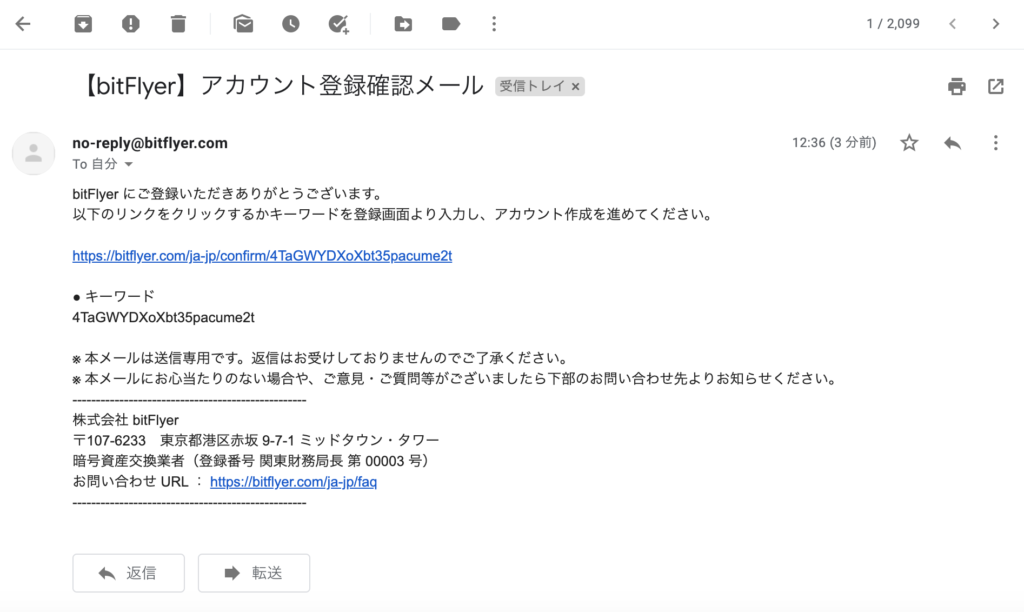This screenshot has width=1024, height=612.
Task: Click the 暗号資産交換業者 registration line
Action: click(252, 461)
